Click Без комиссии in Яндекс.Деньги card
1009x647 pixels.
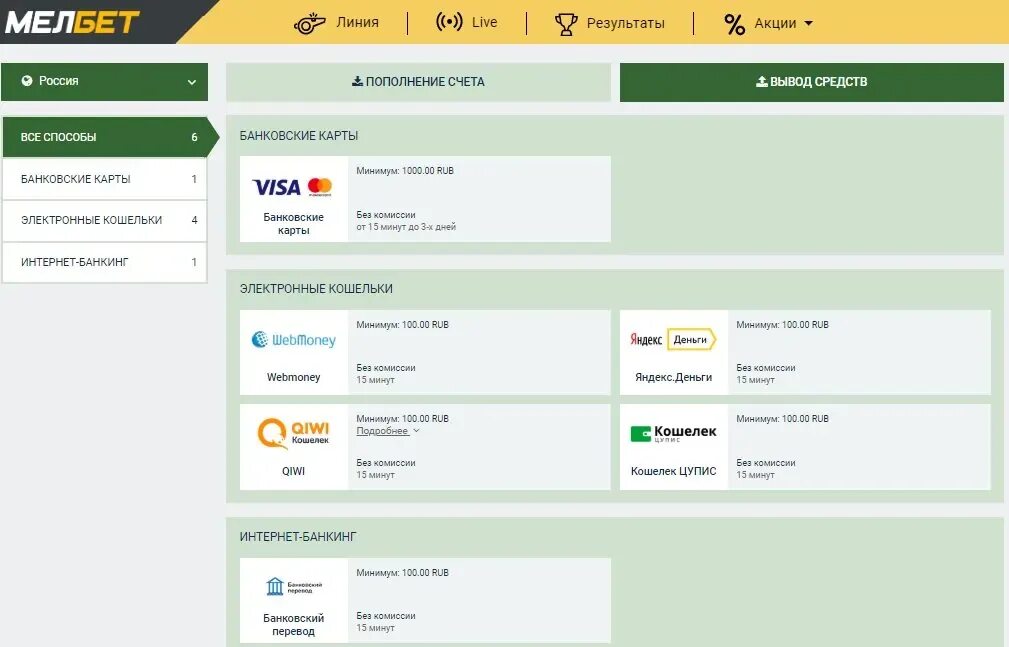coord(766,368)
